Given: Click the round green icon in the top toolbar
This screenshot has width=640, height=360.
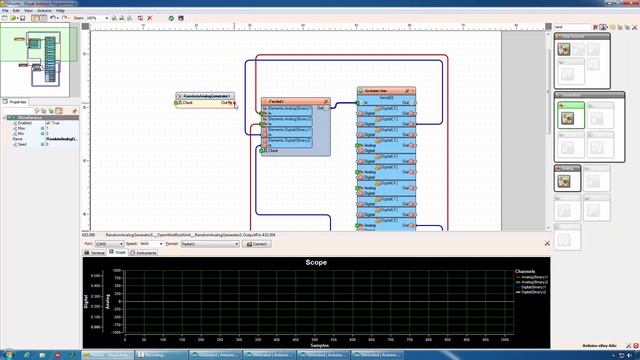Looking at the screenshot, I should [171, 18].
